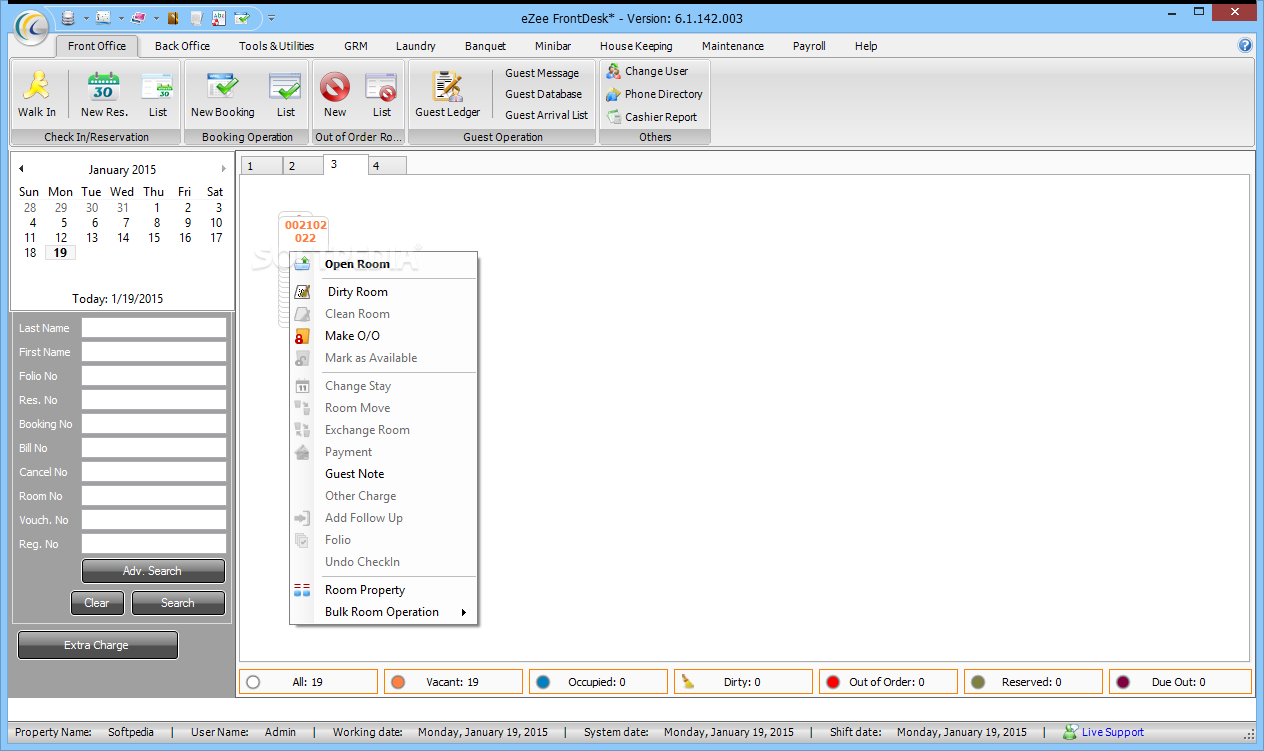Screen dimensions: 1264x751
Task: Open Customize Quick Access Toolbar dropdown
Action: (272, 18)
